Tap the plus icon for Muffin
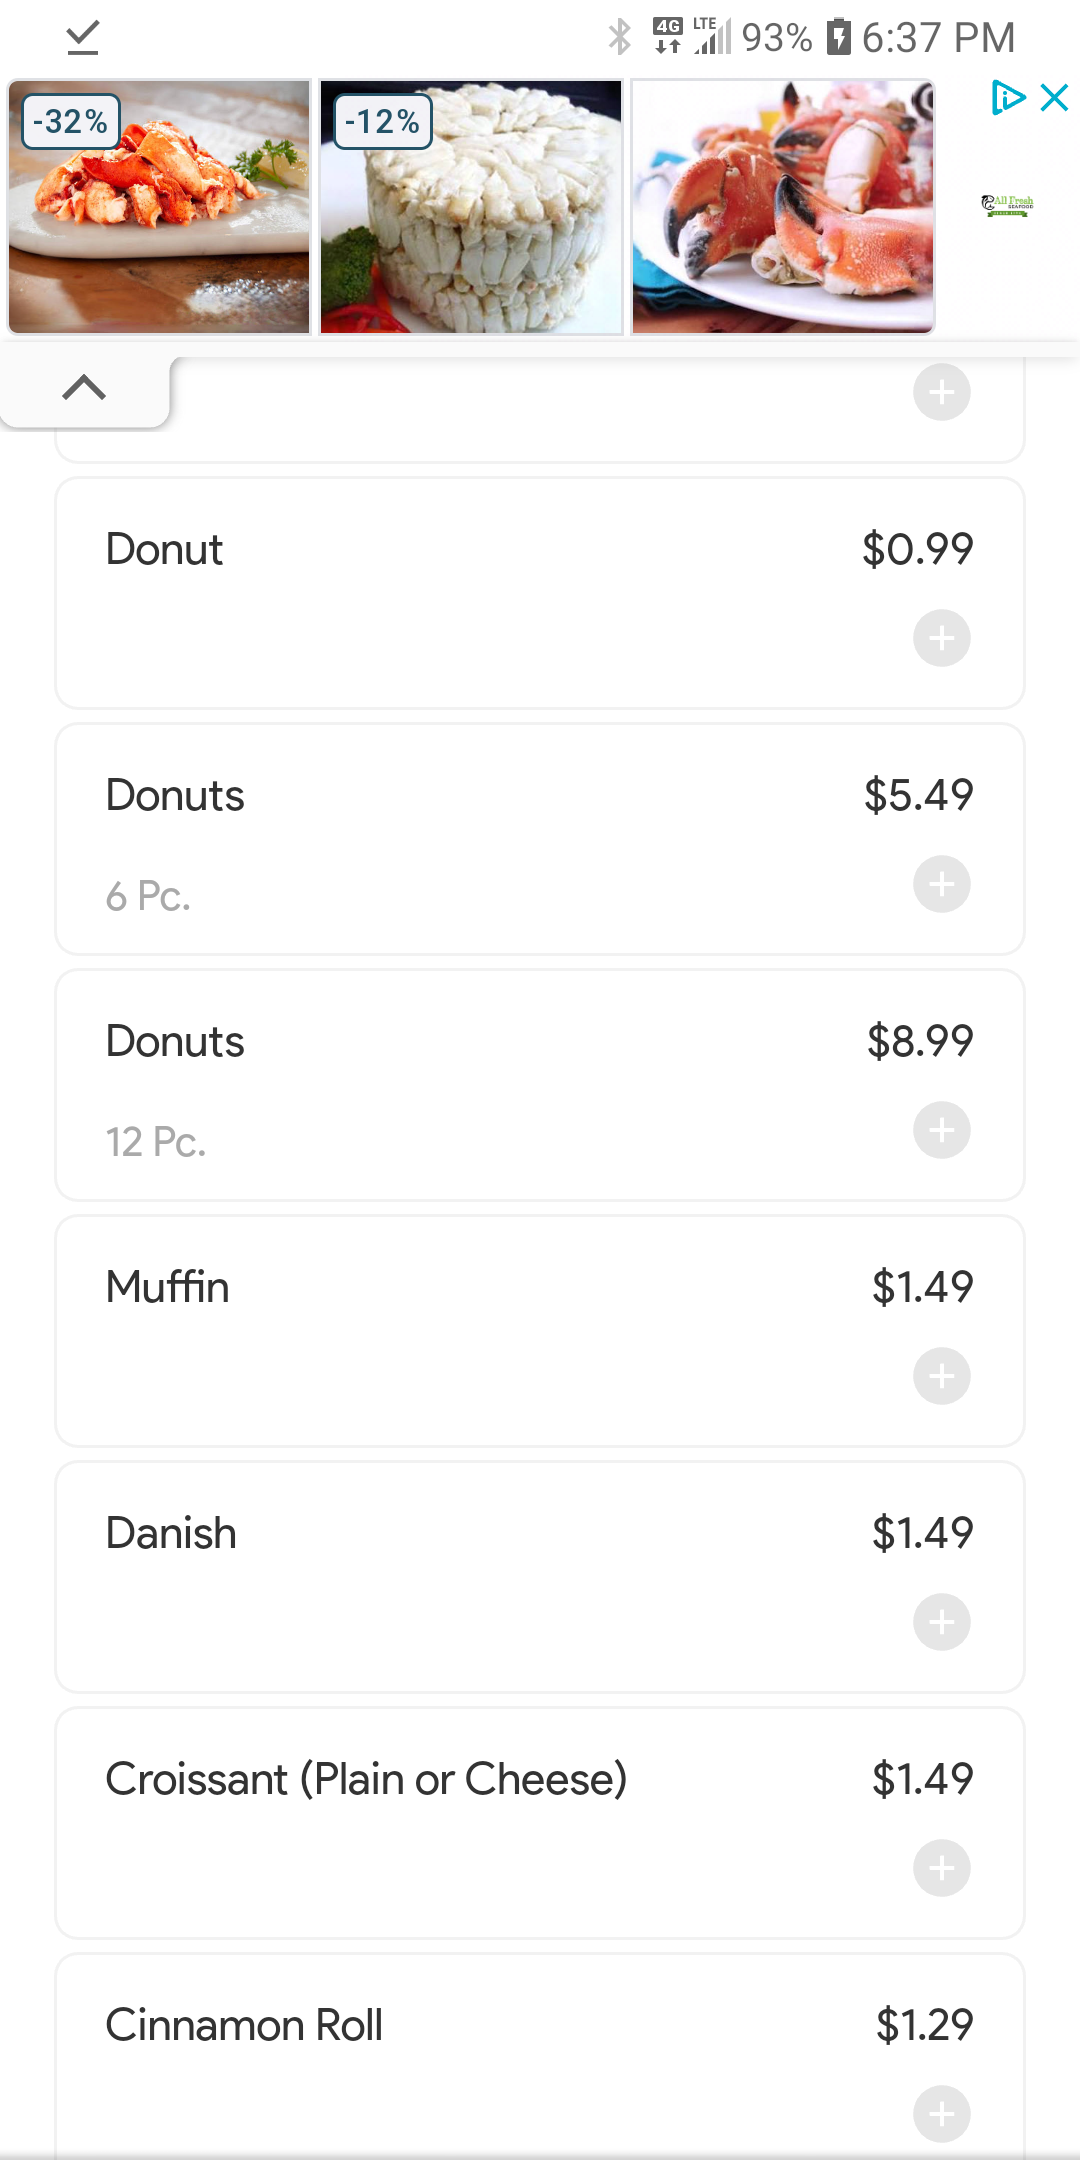The image size is (1080, 2160). (941, 1376)
